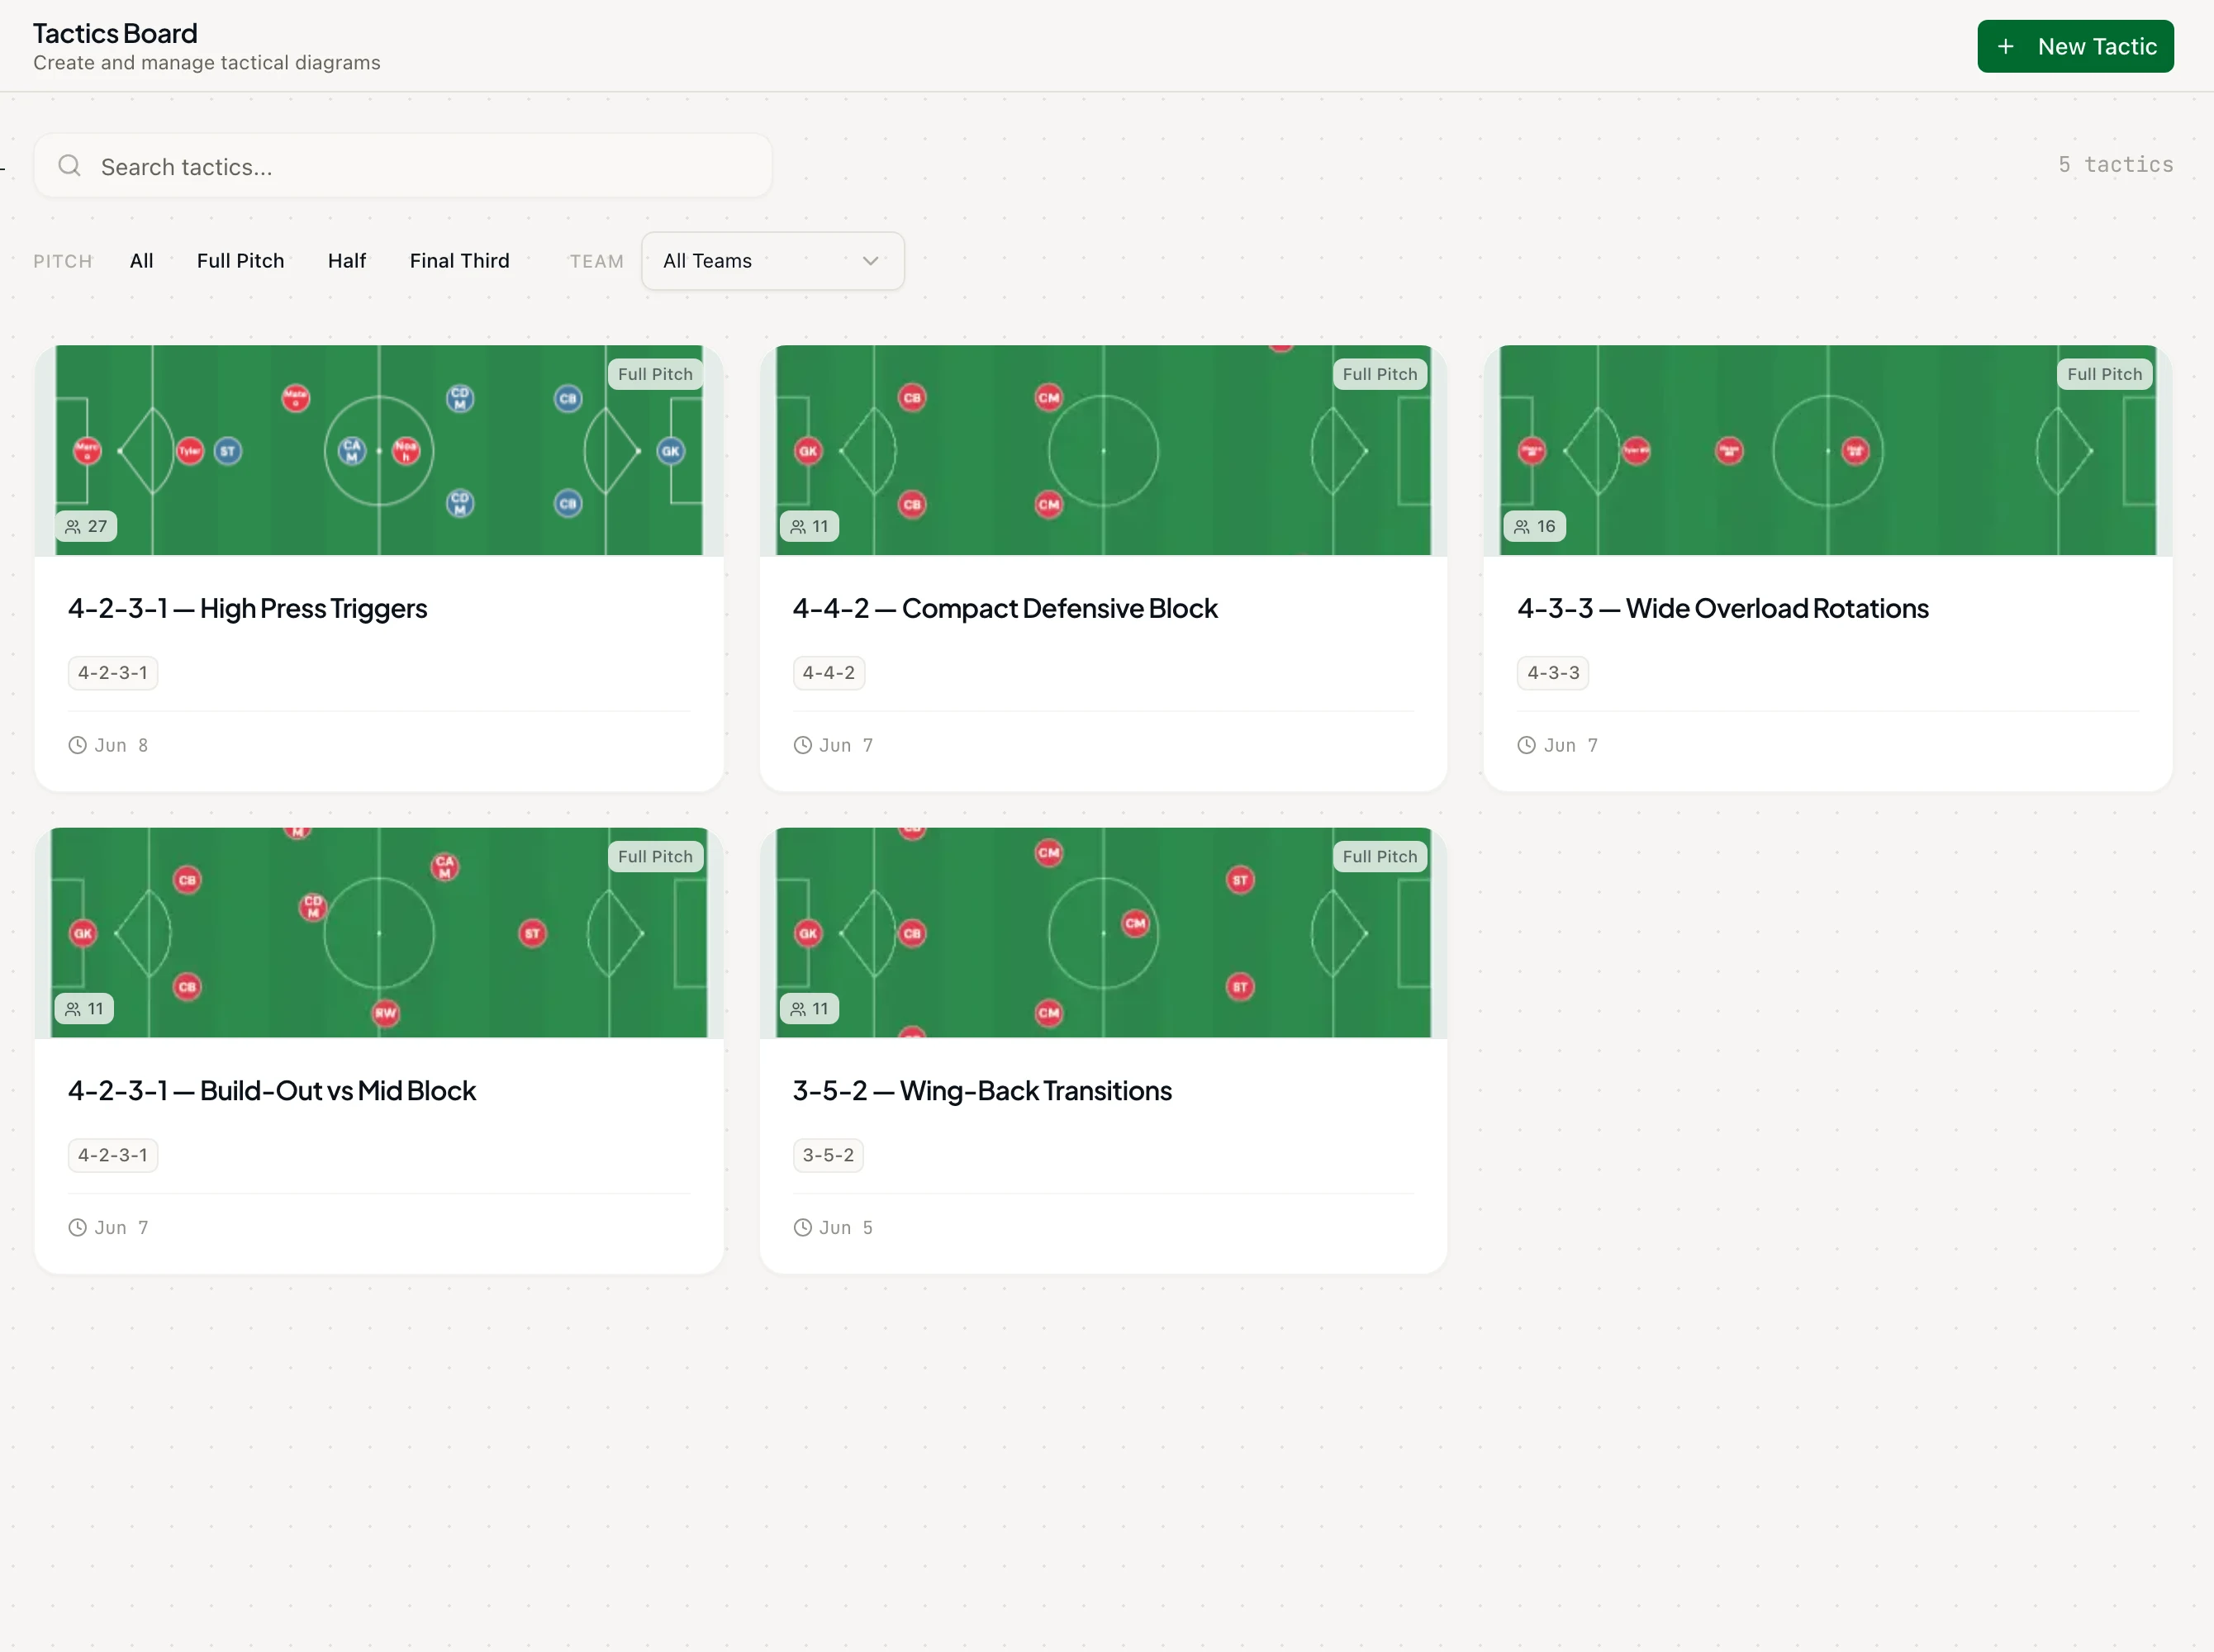Click red GK marker on Build-Out vs Mid Block
The width and height of the screenshot is (2214, 1652).
(x=83, y=933)
